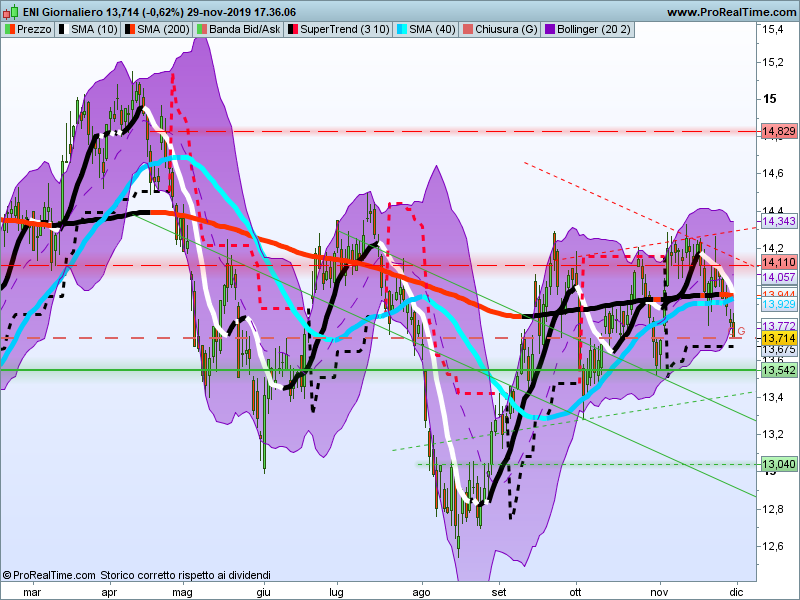
Task: Click the giu month label on time axis
Action: click(x=263, y=592)
